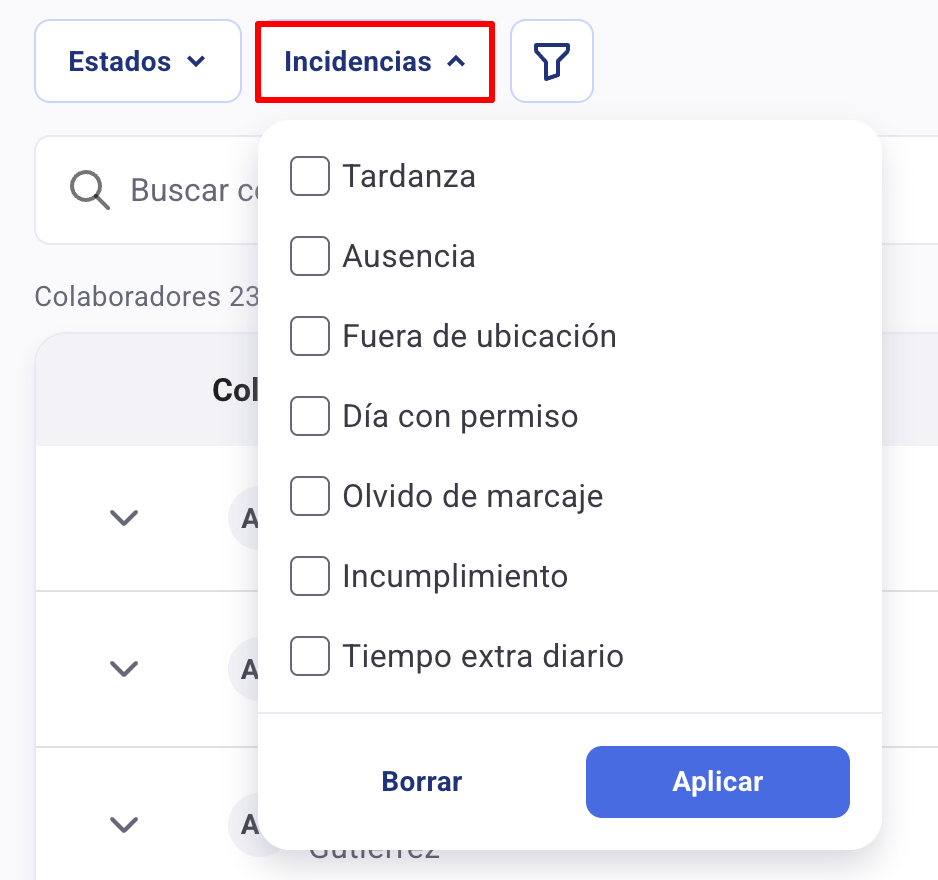Click the Incumplimiento option label
The width and height of the screenshot is (938, 880).
455,576
